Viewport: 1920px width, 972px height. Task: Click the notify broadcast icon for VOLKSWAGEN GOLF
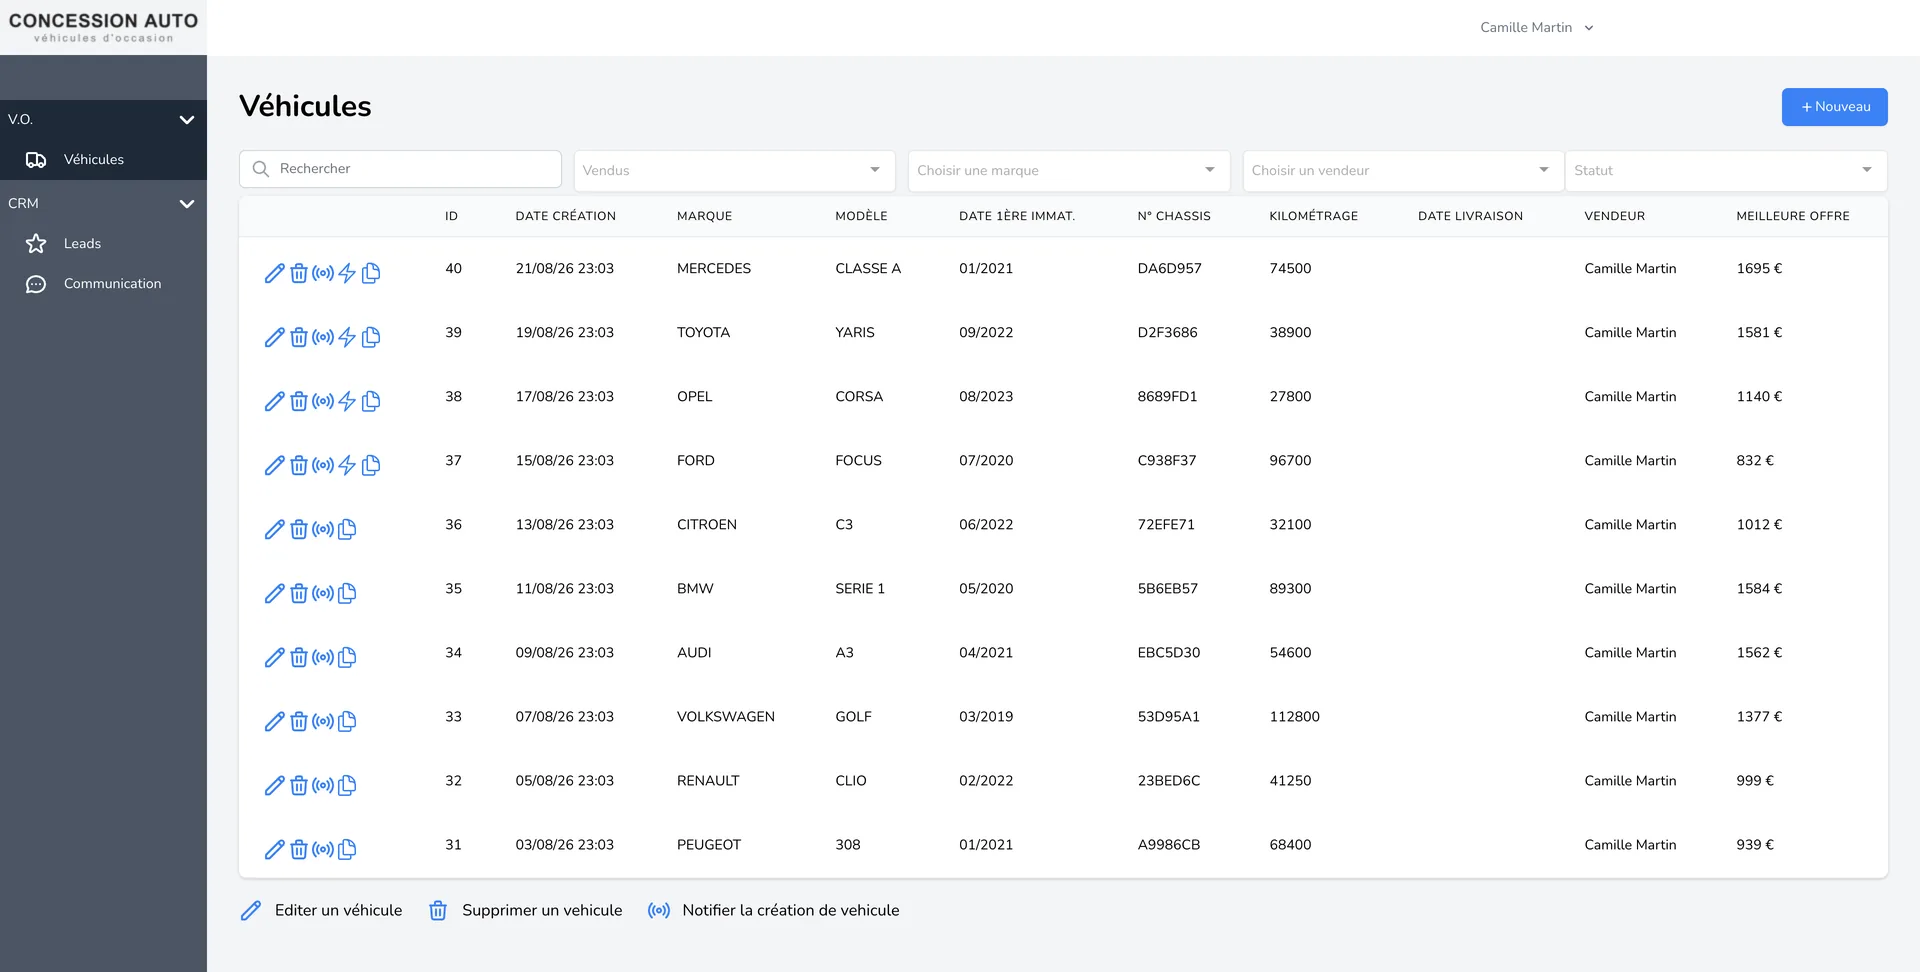[x=322, y=721]
